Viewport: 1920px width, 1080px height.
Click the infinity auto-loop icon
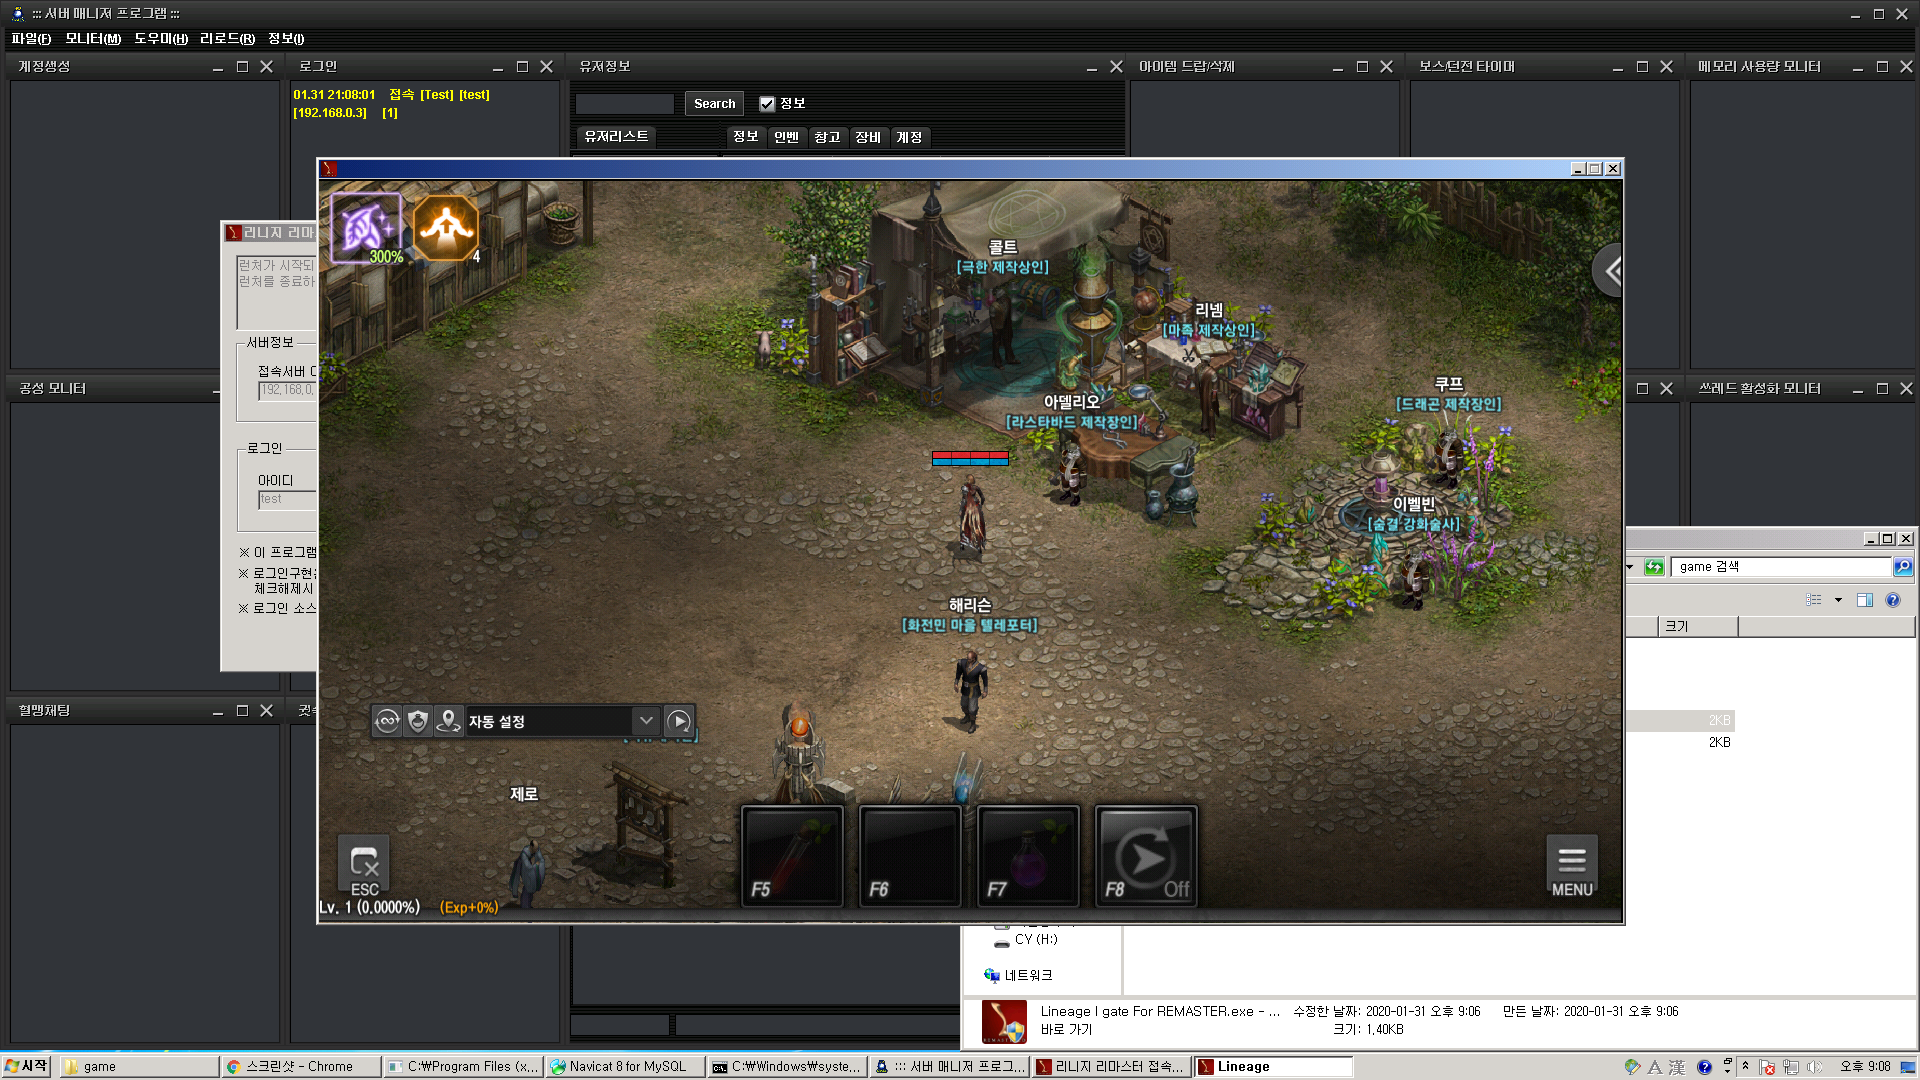tap(388, 721)
